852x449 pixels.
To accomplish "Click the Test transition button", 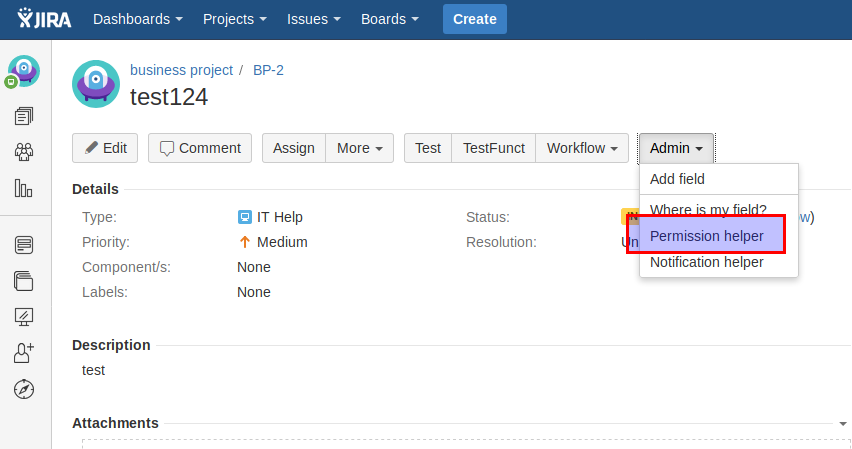I will point(428,148).
